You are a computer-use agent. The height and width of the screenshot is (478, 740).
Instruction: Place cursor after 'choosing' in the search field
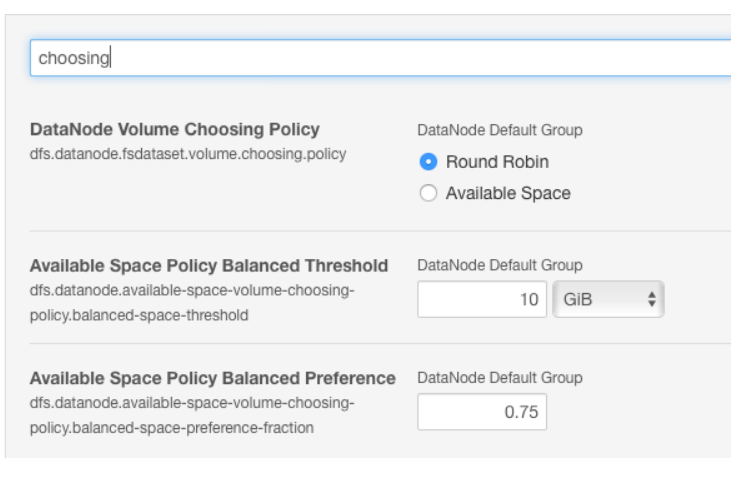click(110, 58)
